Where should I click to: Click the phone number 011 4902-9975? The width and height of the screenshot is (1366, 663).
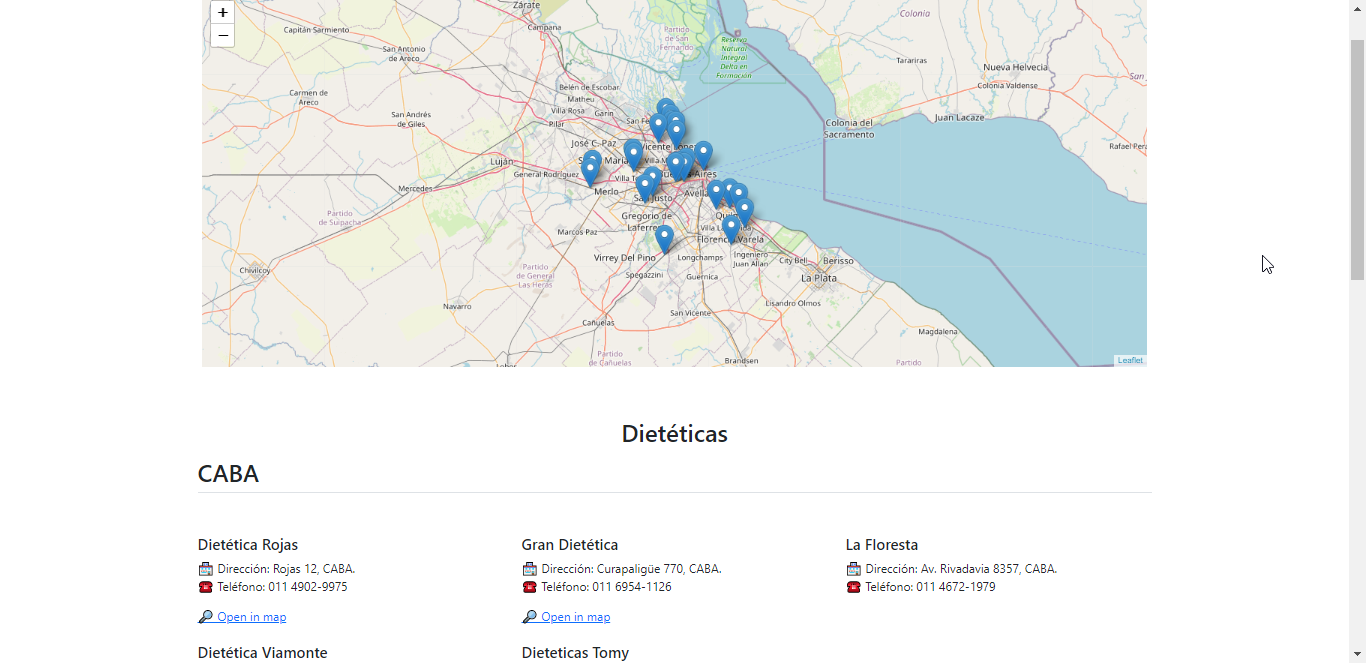click(308, 587)
